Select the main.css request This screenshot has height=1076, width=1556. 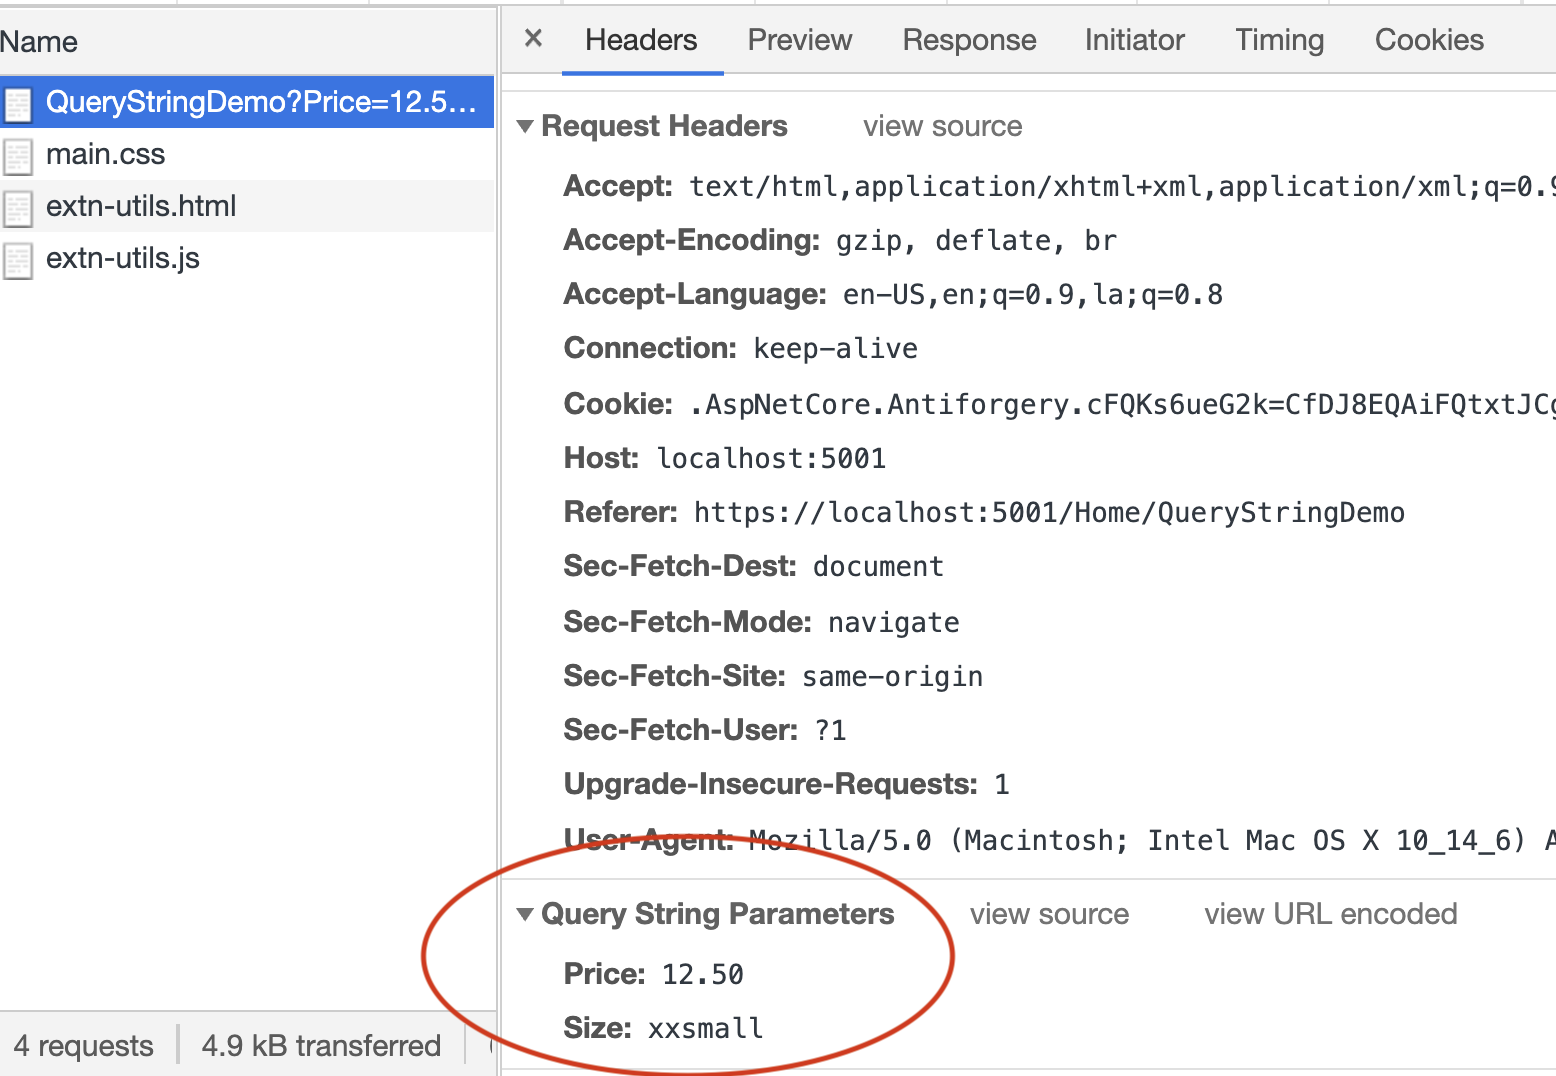coord(106,155)
